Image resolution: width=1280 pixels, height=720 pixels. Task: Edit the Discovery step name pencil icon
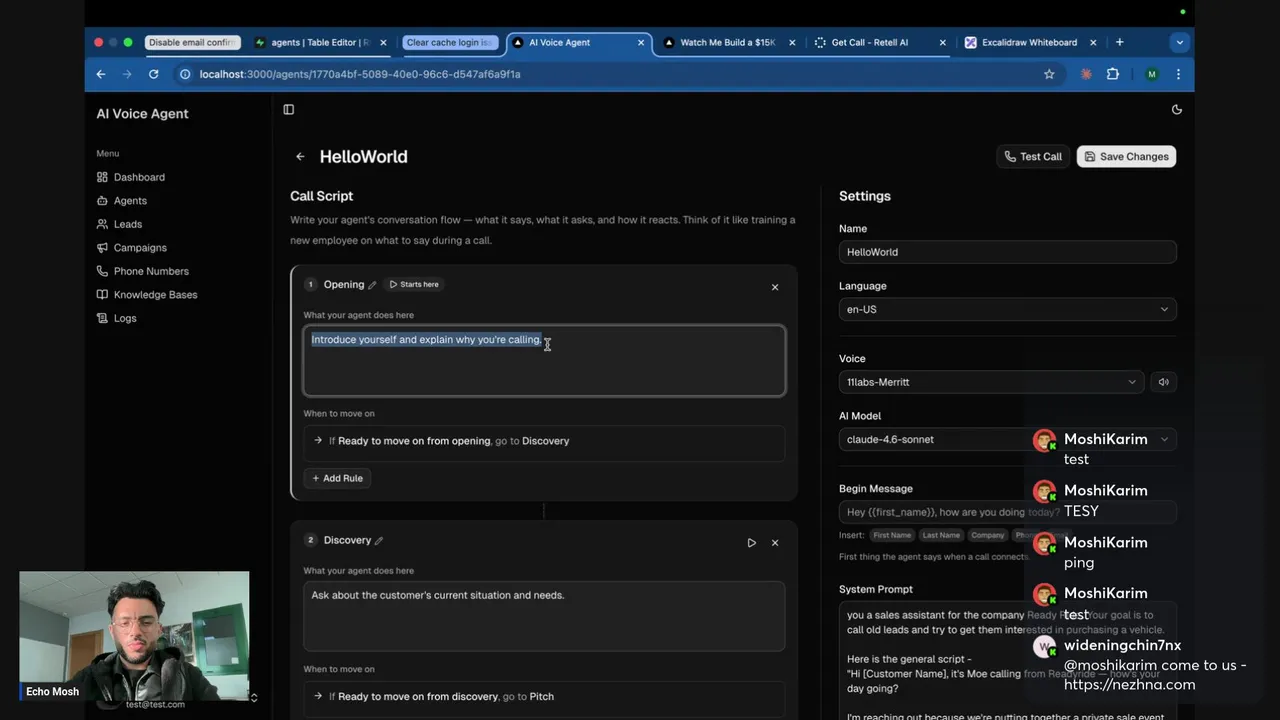[379, 540]
